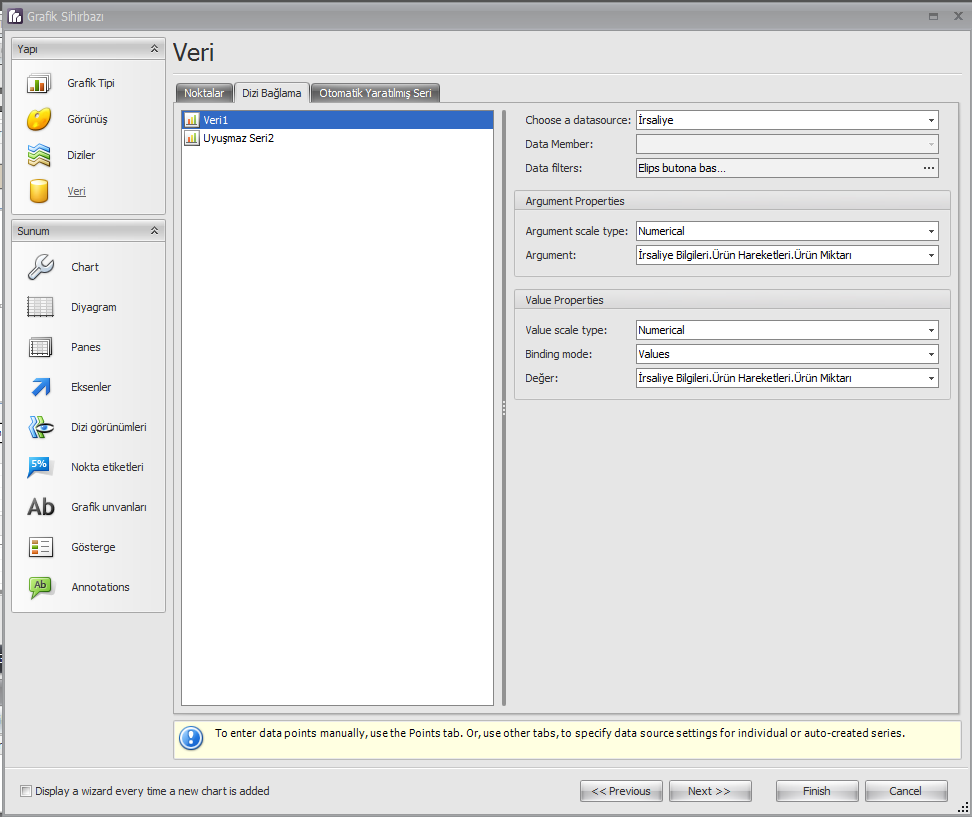
Task: Select the Eksenler arrow icon
Action: tap(40, 387)
